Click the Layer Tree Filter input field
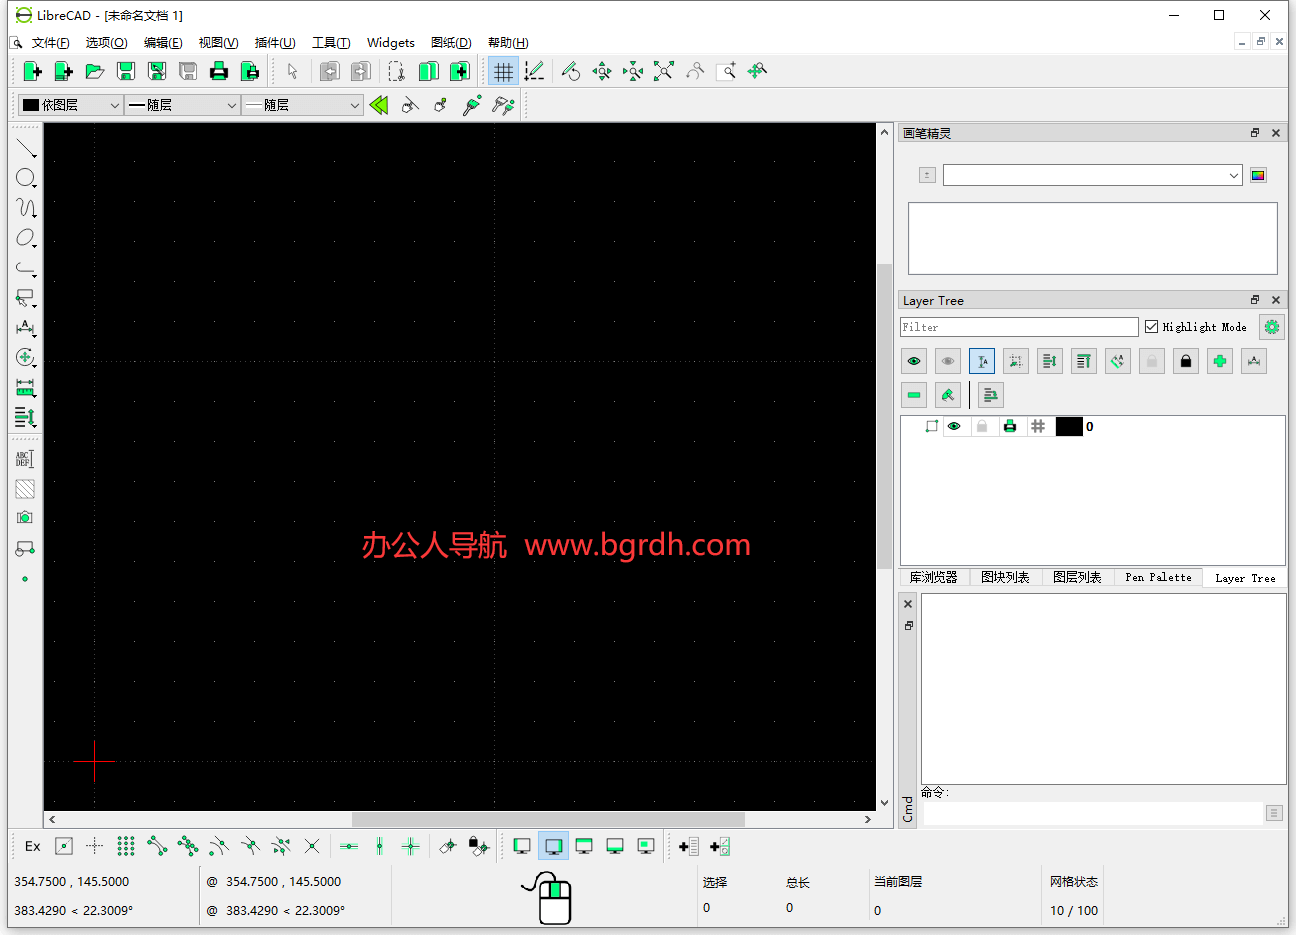The image size is (1296, 935). point(1018,327)
